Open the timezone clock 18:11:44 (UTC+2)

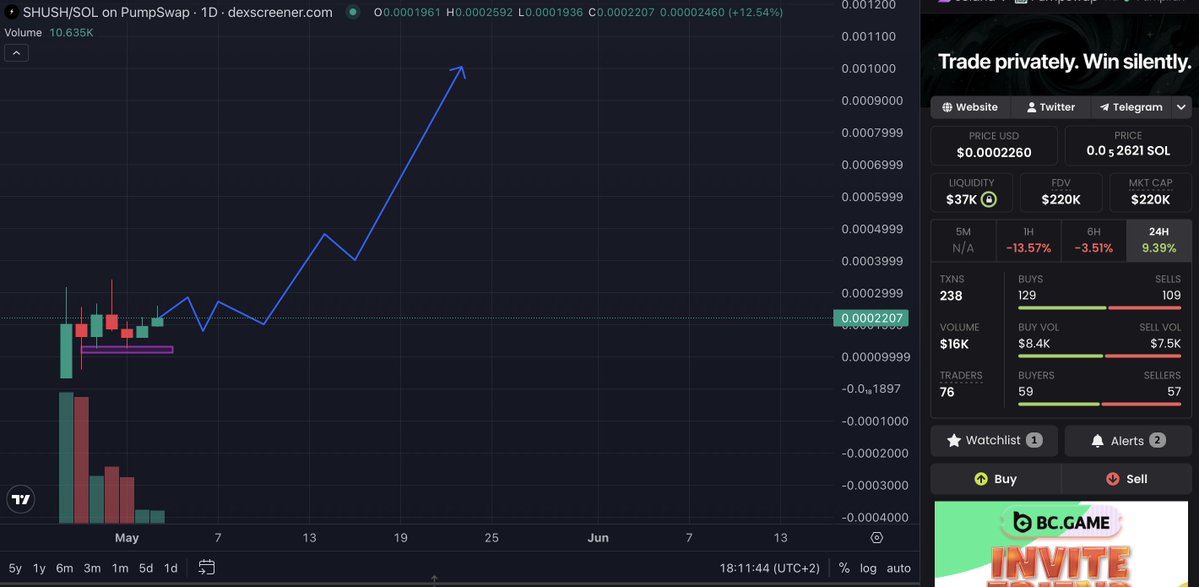coord(769,568)
